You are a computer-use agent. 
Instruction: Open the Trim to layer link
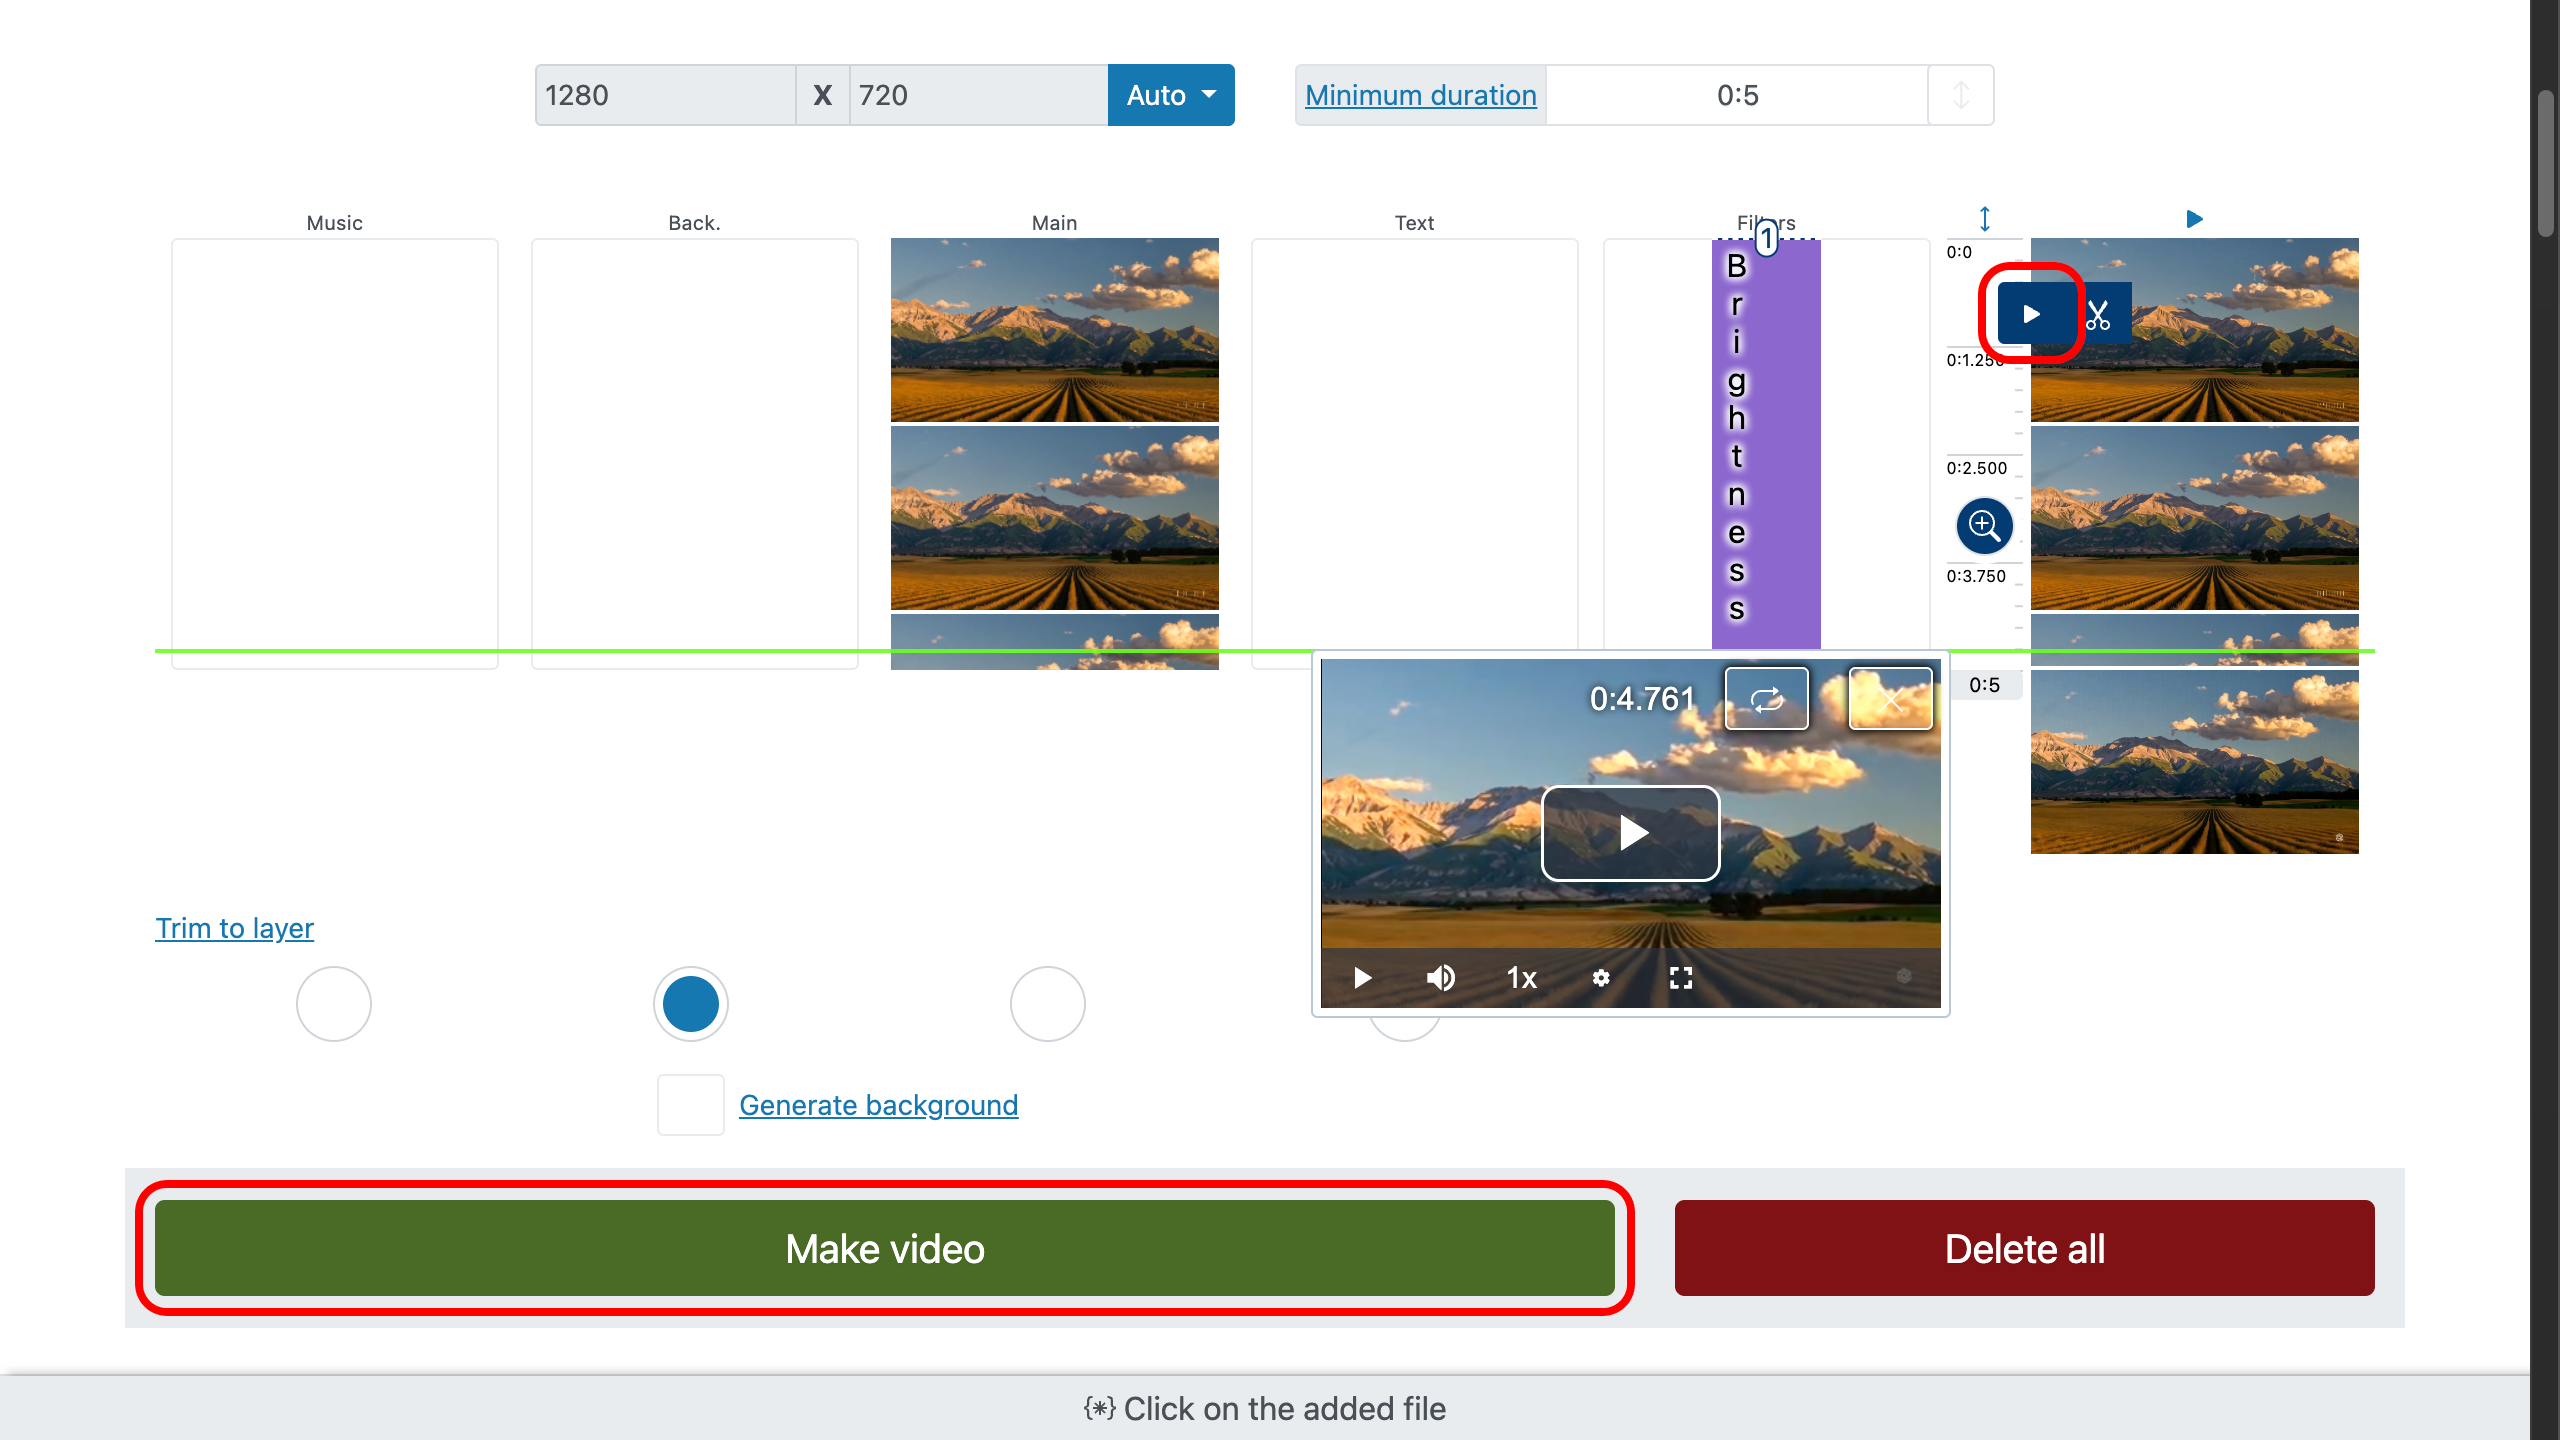(234, 928)
